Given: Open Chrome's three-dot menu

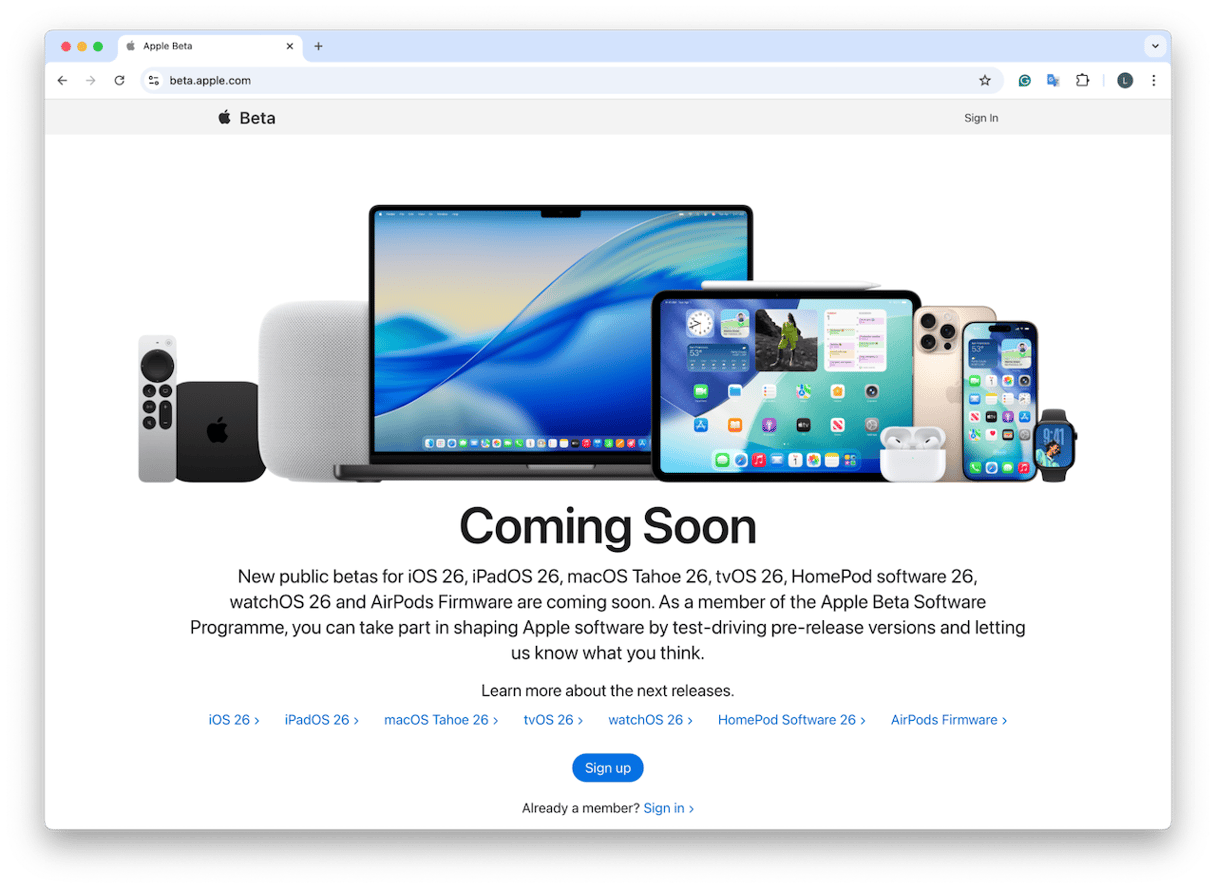Looking at the screenshot, I should tap(1153, 81).
